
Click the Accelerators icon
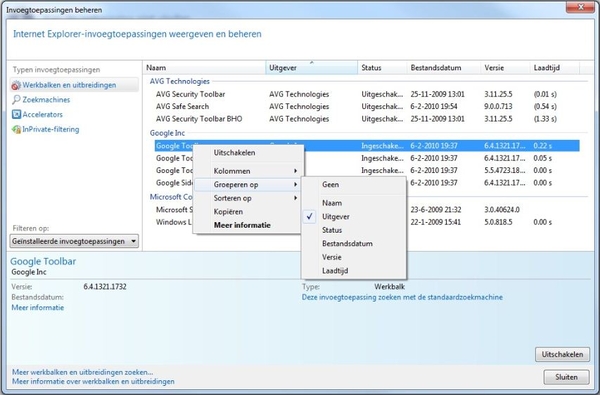(16, 114)
